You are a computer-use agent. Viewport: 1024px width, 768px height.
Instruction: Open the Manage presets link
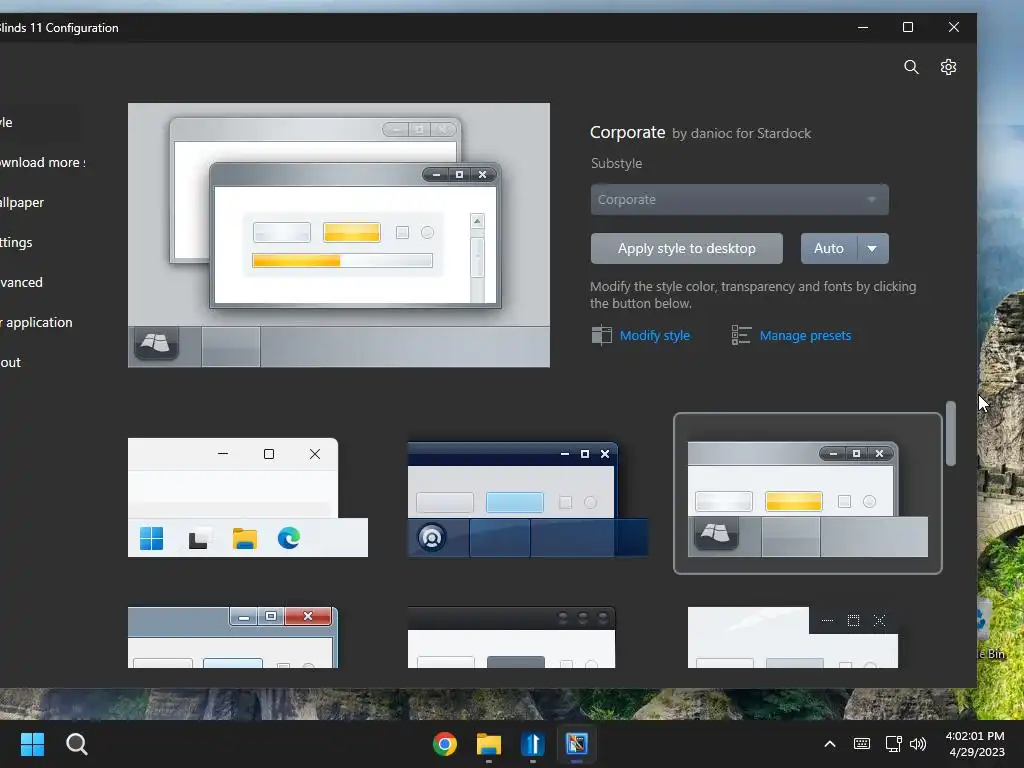[x=805, y=335]
